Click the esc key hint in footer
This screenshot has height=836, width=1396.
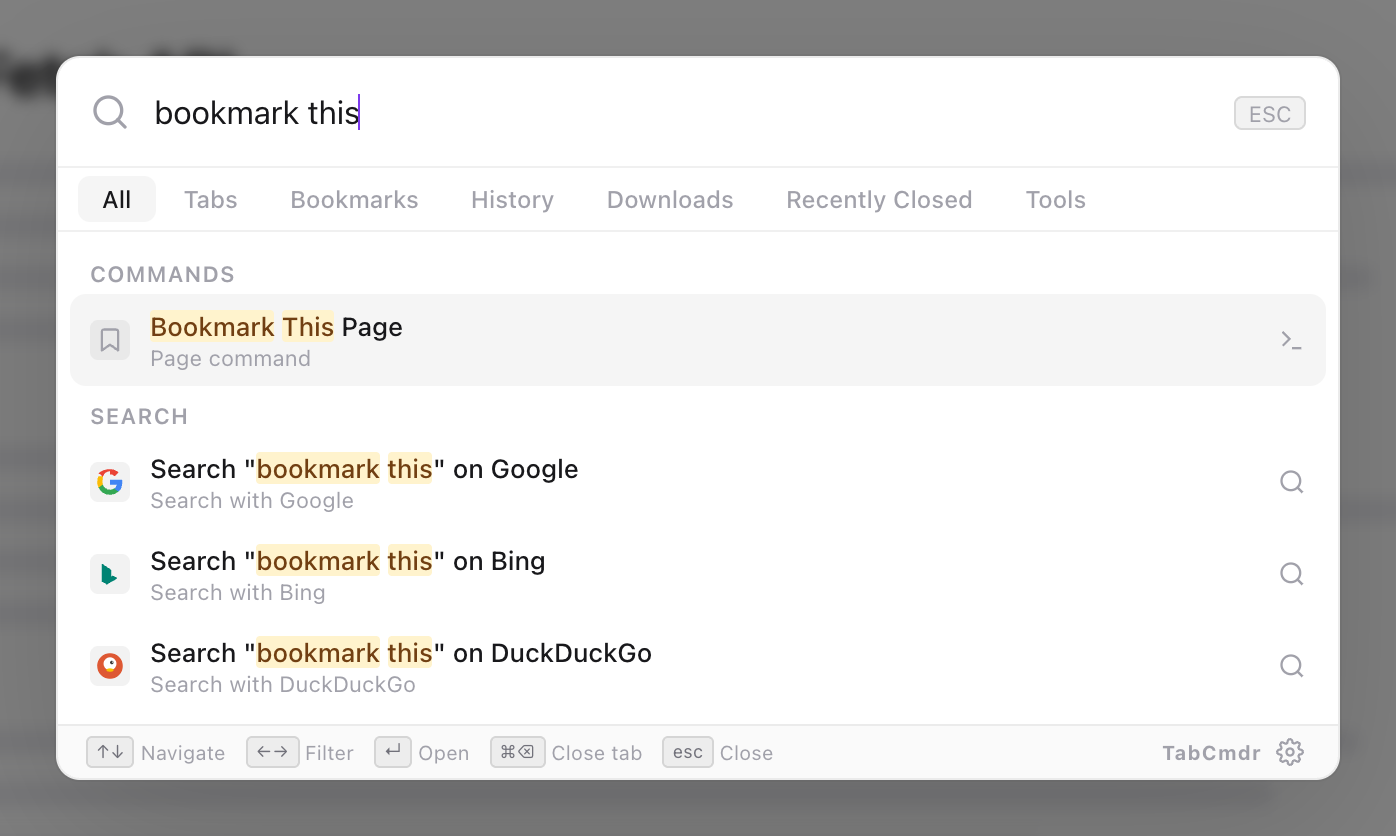(688, 752)
